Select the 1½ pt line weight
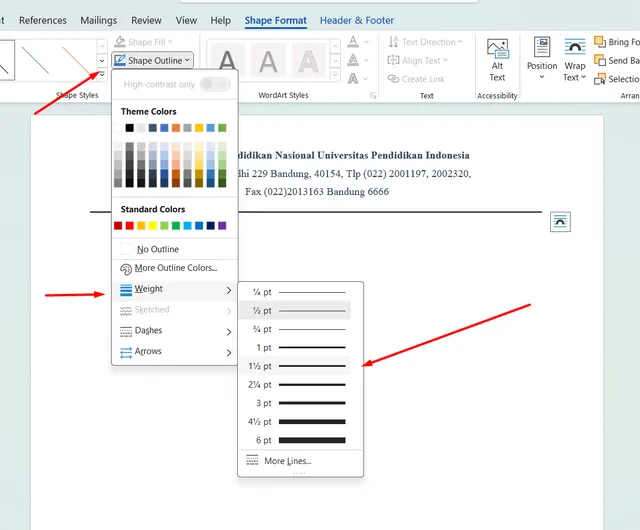Screen dimensions: 640x530 tap(300, 366)
